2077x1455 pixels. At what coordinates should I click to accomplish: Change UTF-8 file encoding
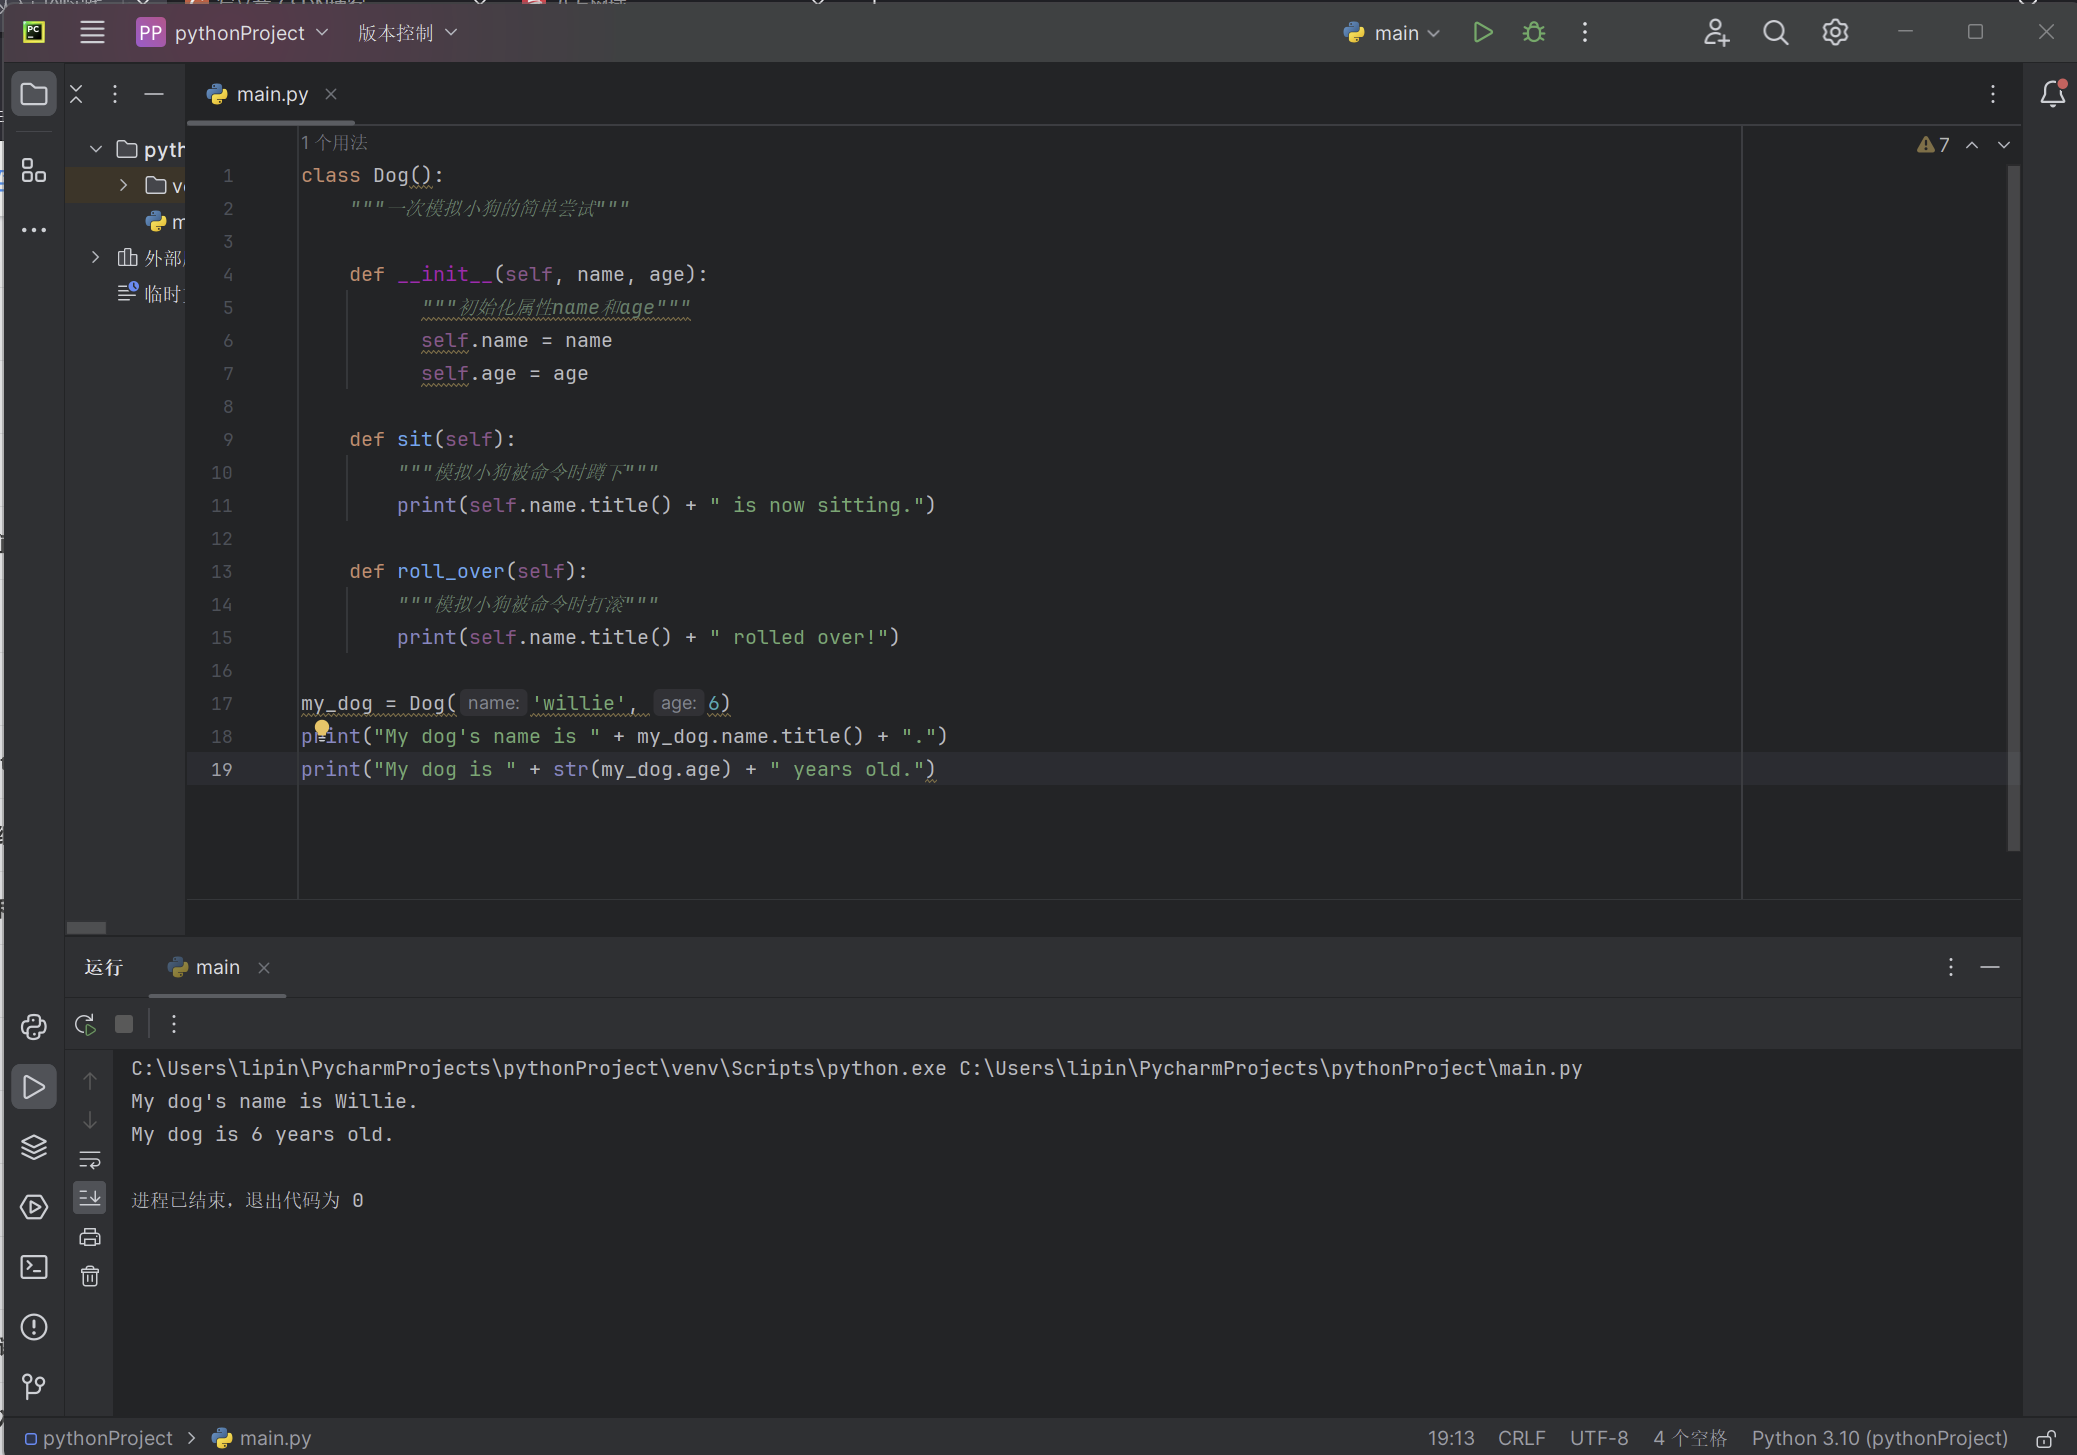[x=1599, y=1438]
